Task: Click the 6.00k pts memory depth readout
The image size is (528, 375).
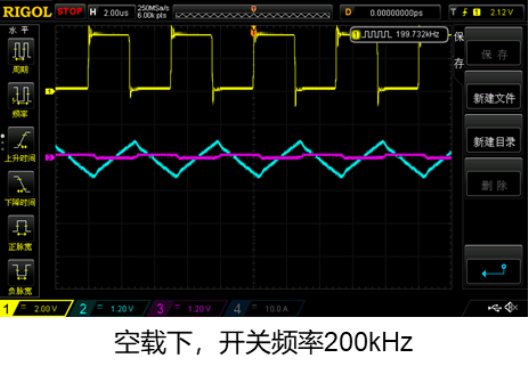Action: 152,15
